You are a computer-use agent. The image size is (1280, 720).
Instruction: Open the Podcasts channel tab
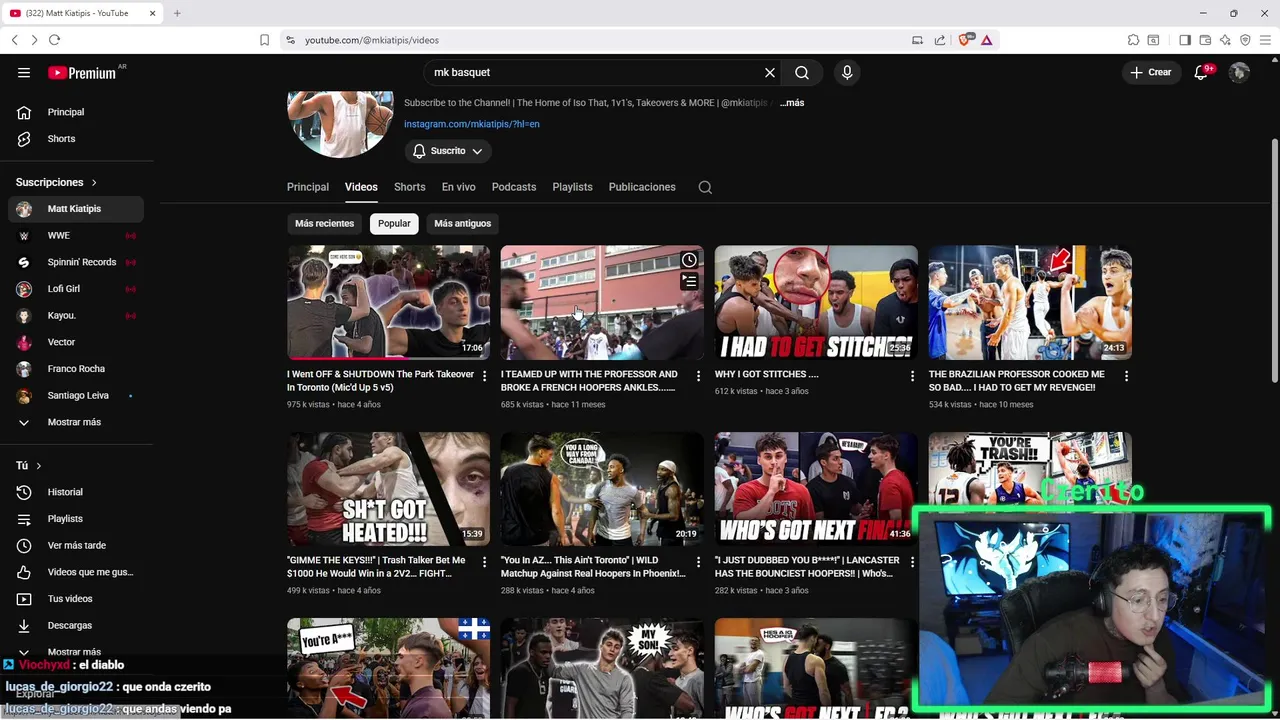514,187
